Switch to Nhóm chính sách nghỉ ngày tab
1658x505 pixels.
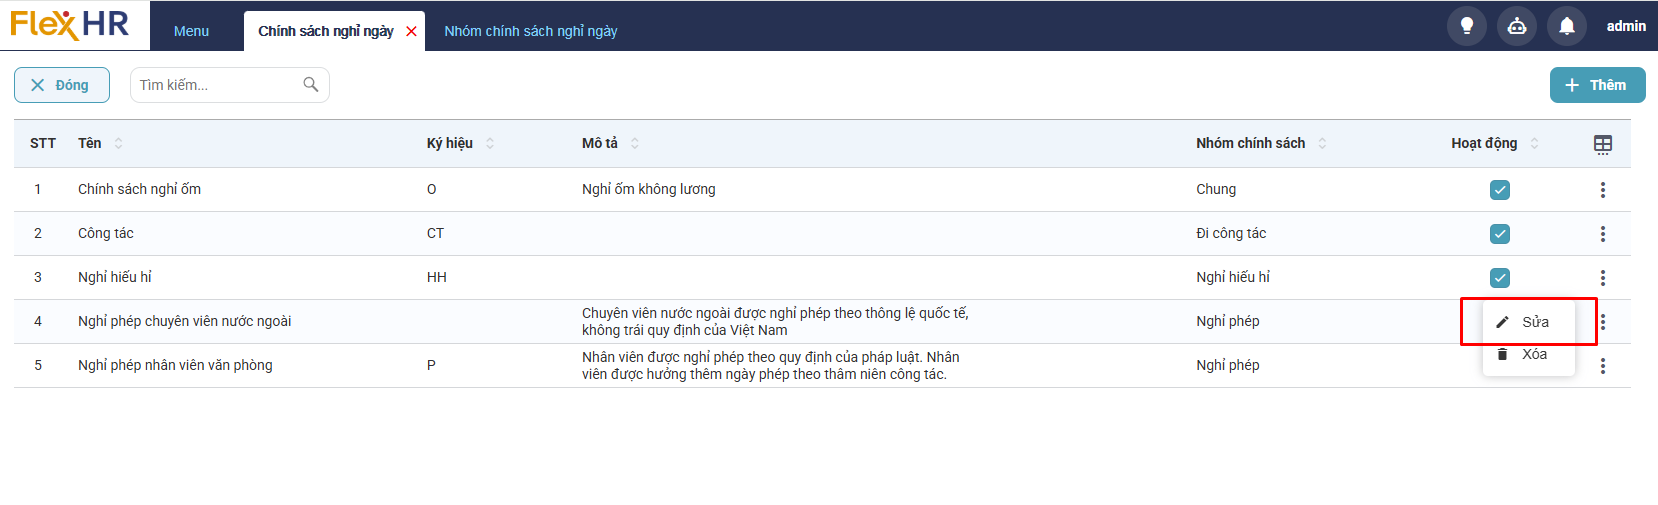(531, 31)
